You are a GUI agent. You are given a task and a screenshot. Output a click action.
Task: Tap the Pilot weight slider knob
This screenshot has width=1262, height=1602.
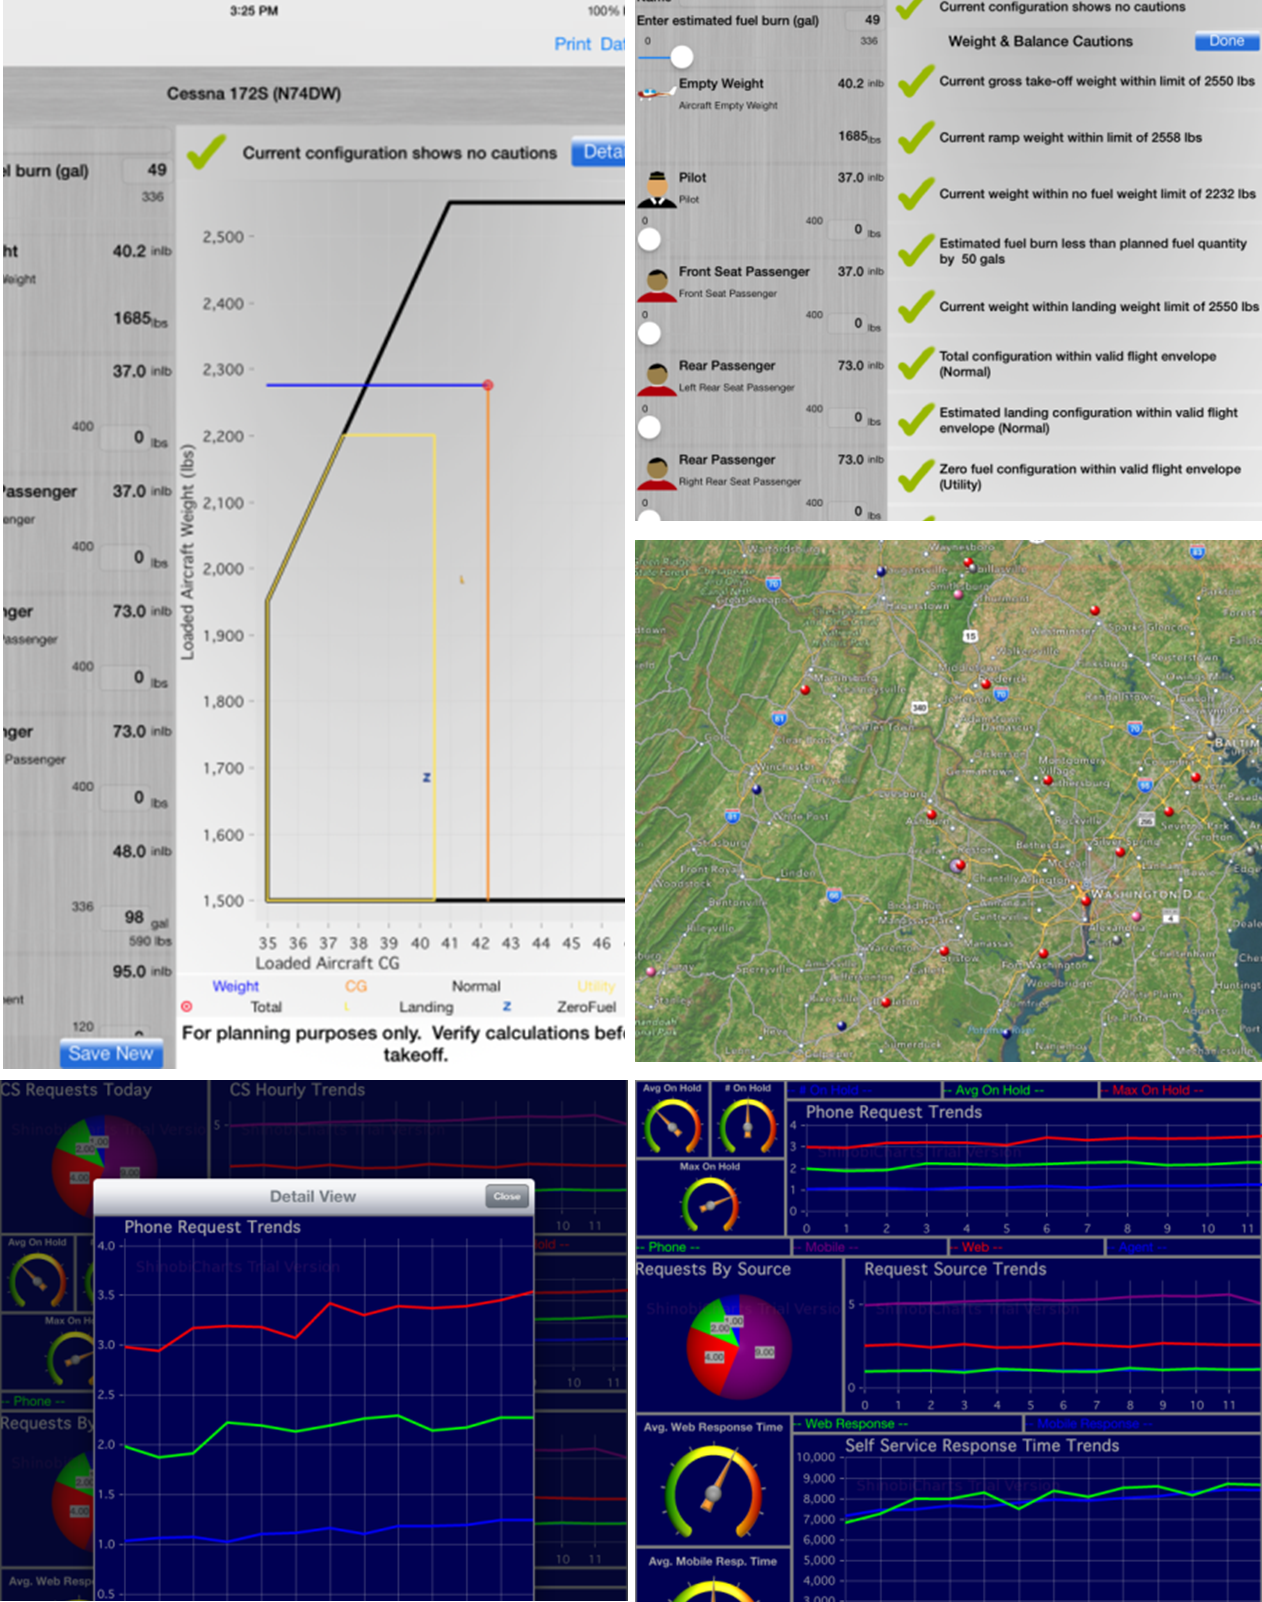(649, 239)
